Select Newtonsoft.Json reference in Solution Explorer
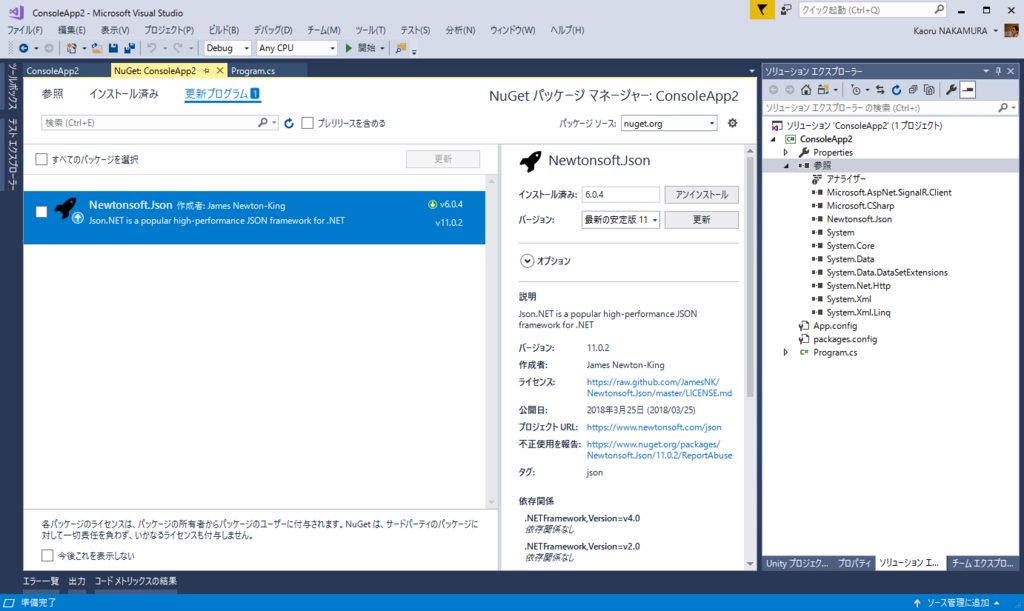 click(x=859, y=219)
